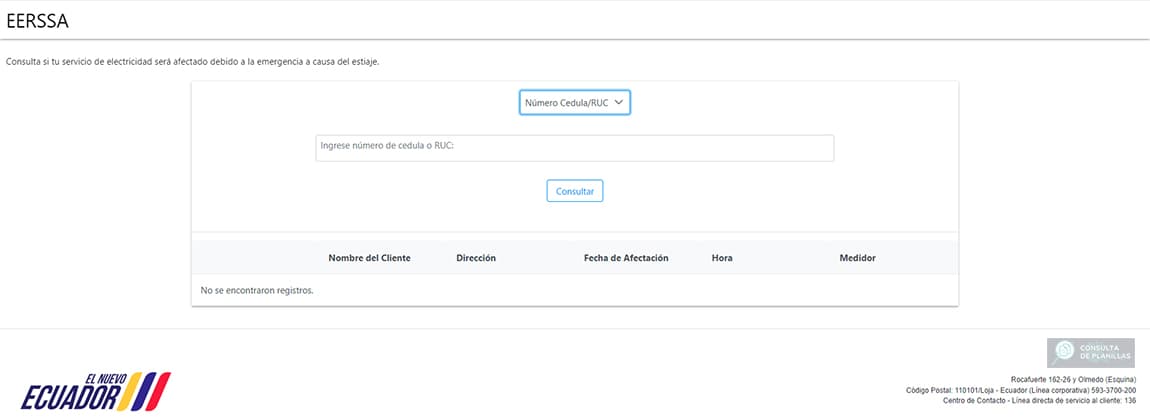Sort by Fecha de Afectación column

[626, 258]
